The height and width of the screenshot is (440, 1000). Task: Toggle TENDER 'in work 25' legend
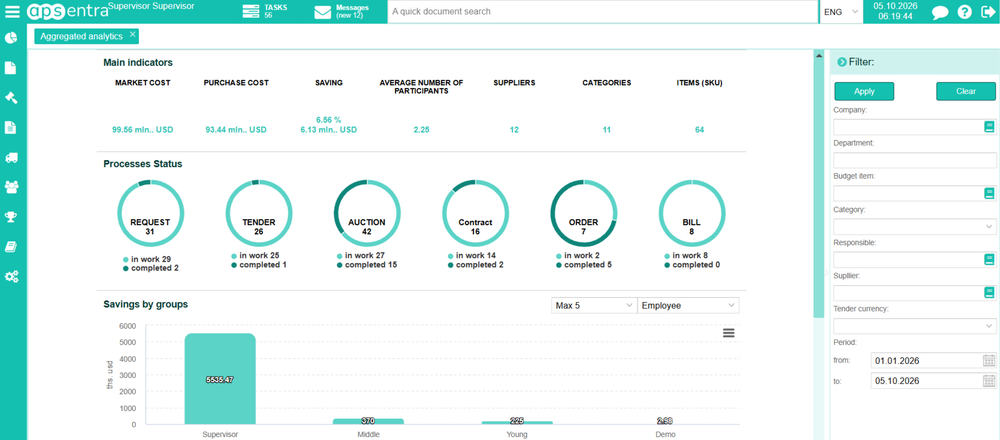pyautogui.click(x=255, y=256)
